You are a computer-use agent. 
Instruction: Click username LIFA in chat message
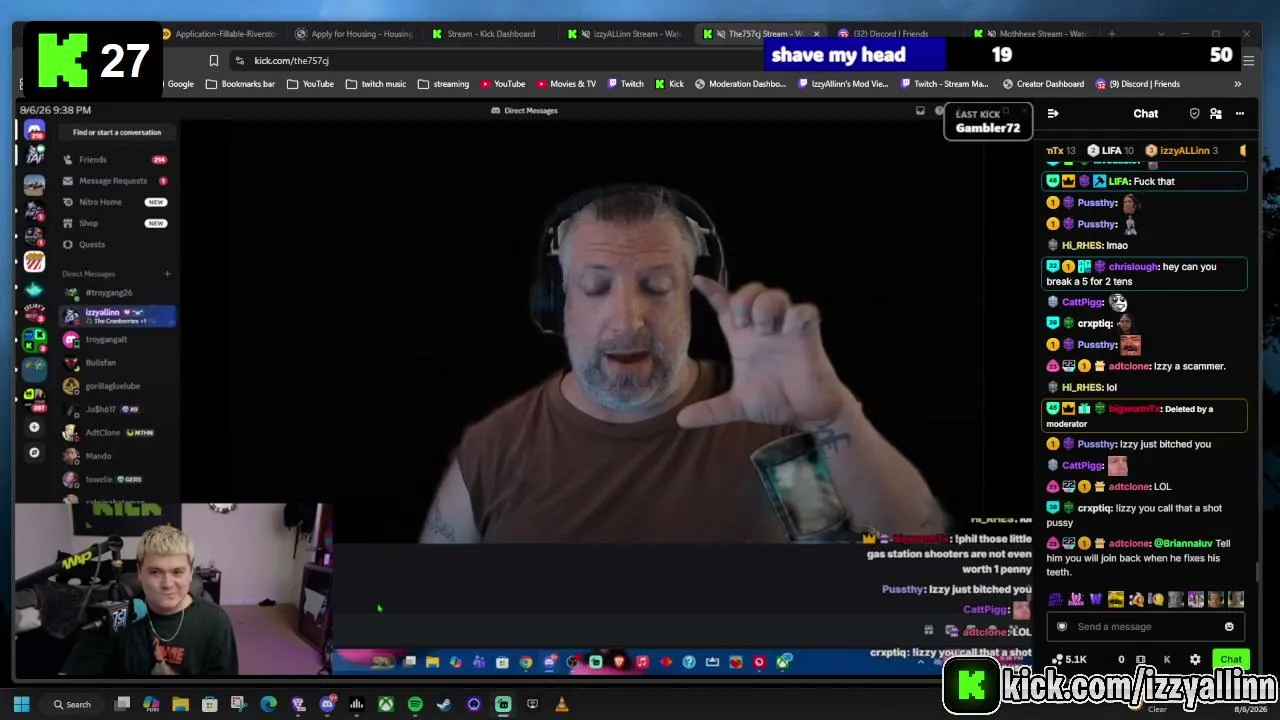point(1119,182)
